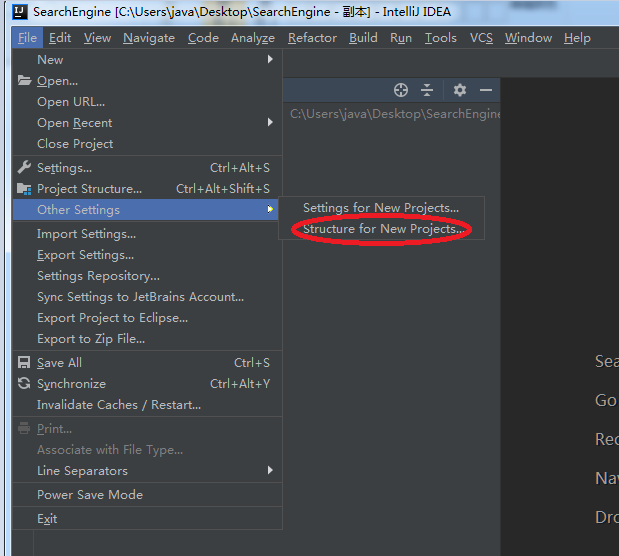Open the Tools menu
The image size is (619, 556).
click(441, 38)
